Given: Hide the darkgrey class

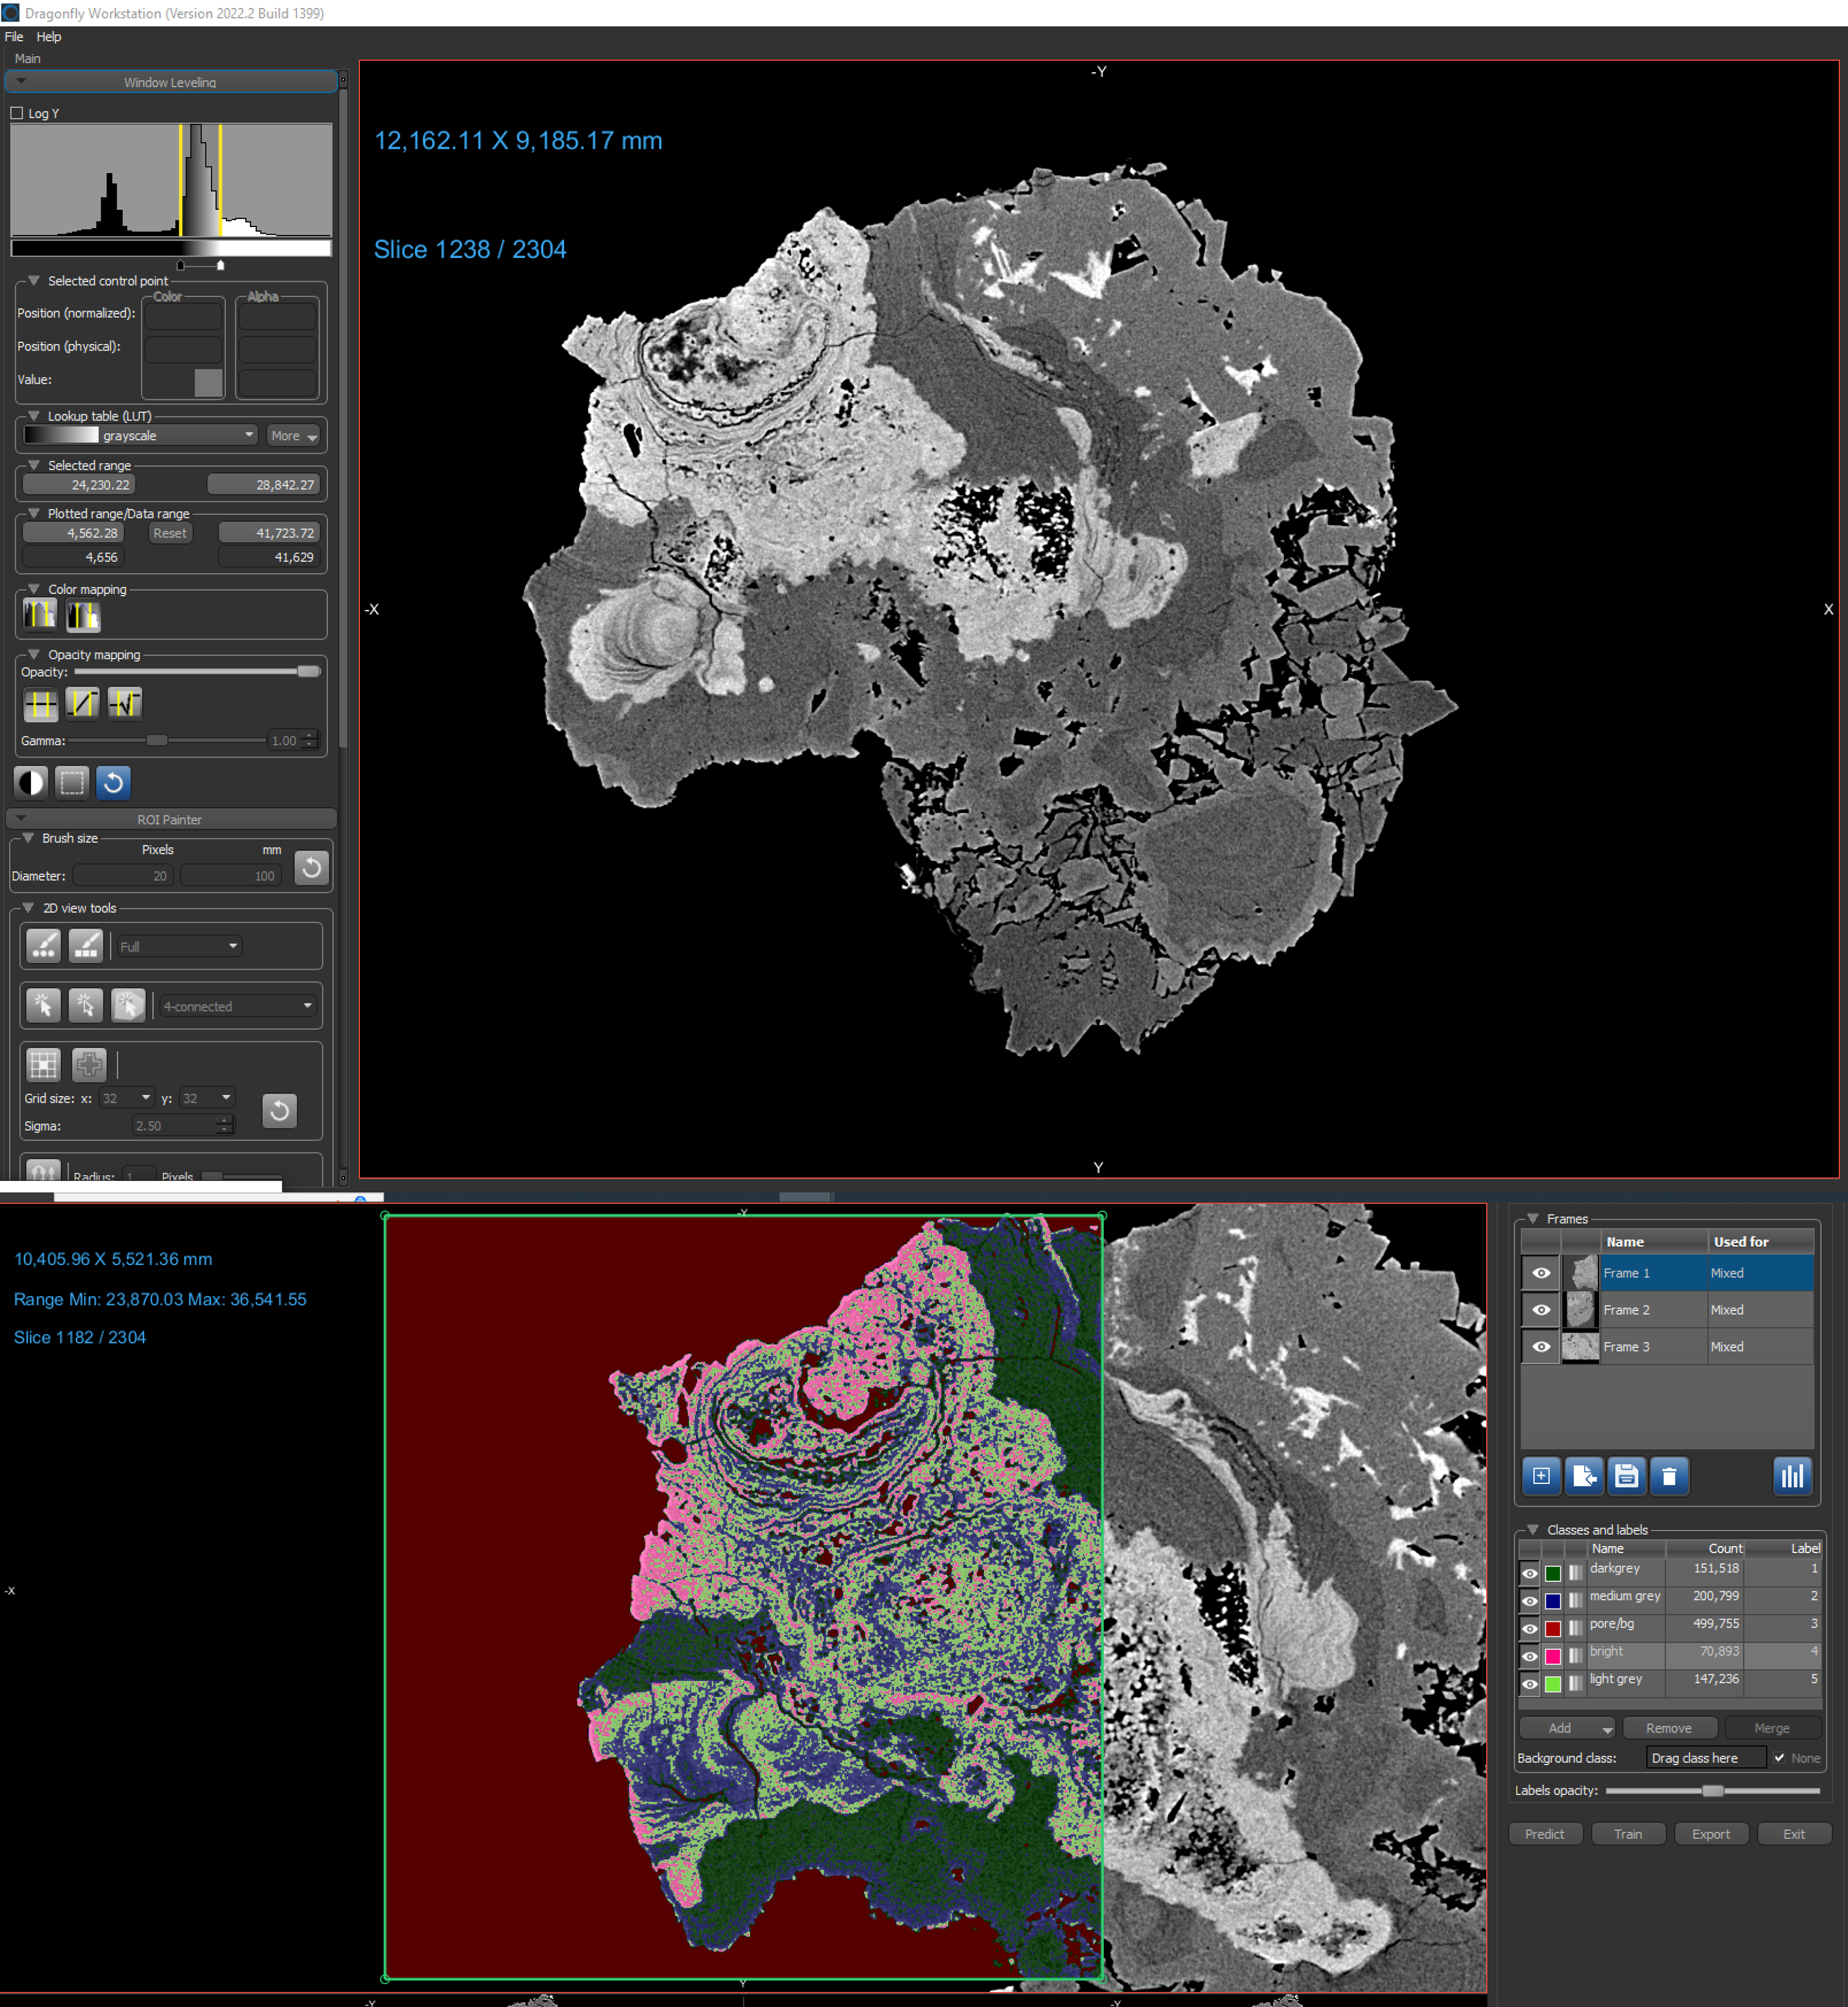Looking at the screenshot, I should pos(1530,1573).
